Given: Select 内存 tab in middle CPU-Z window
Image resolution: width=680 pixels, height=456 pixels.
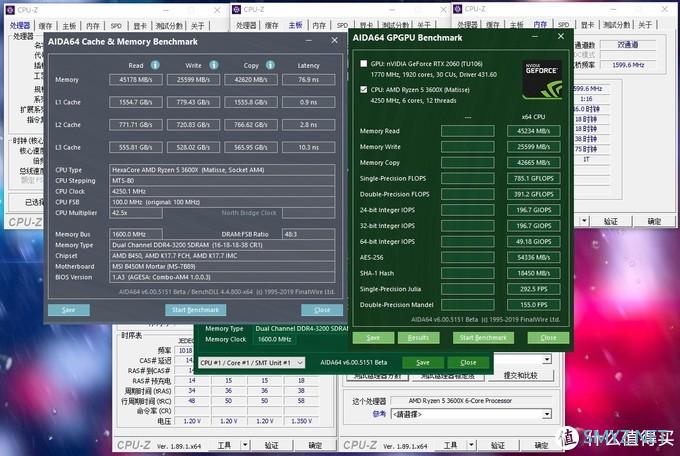Looking at the screenshot, I should pyautogui.click(x=319, y=26).
